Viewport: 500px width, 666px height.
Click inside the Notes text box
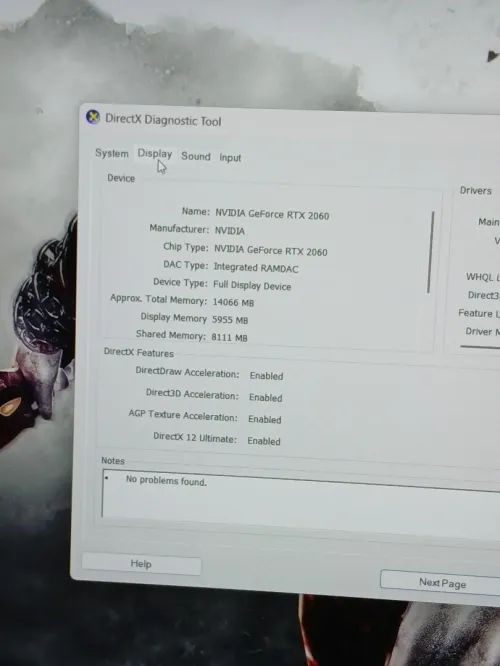pyautogui.click(x=301, y=500)
